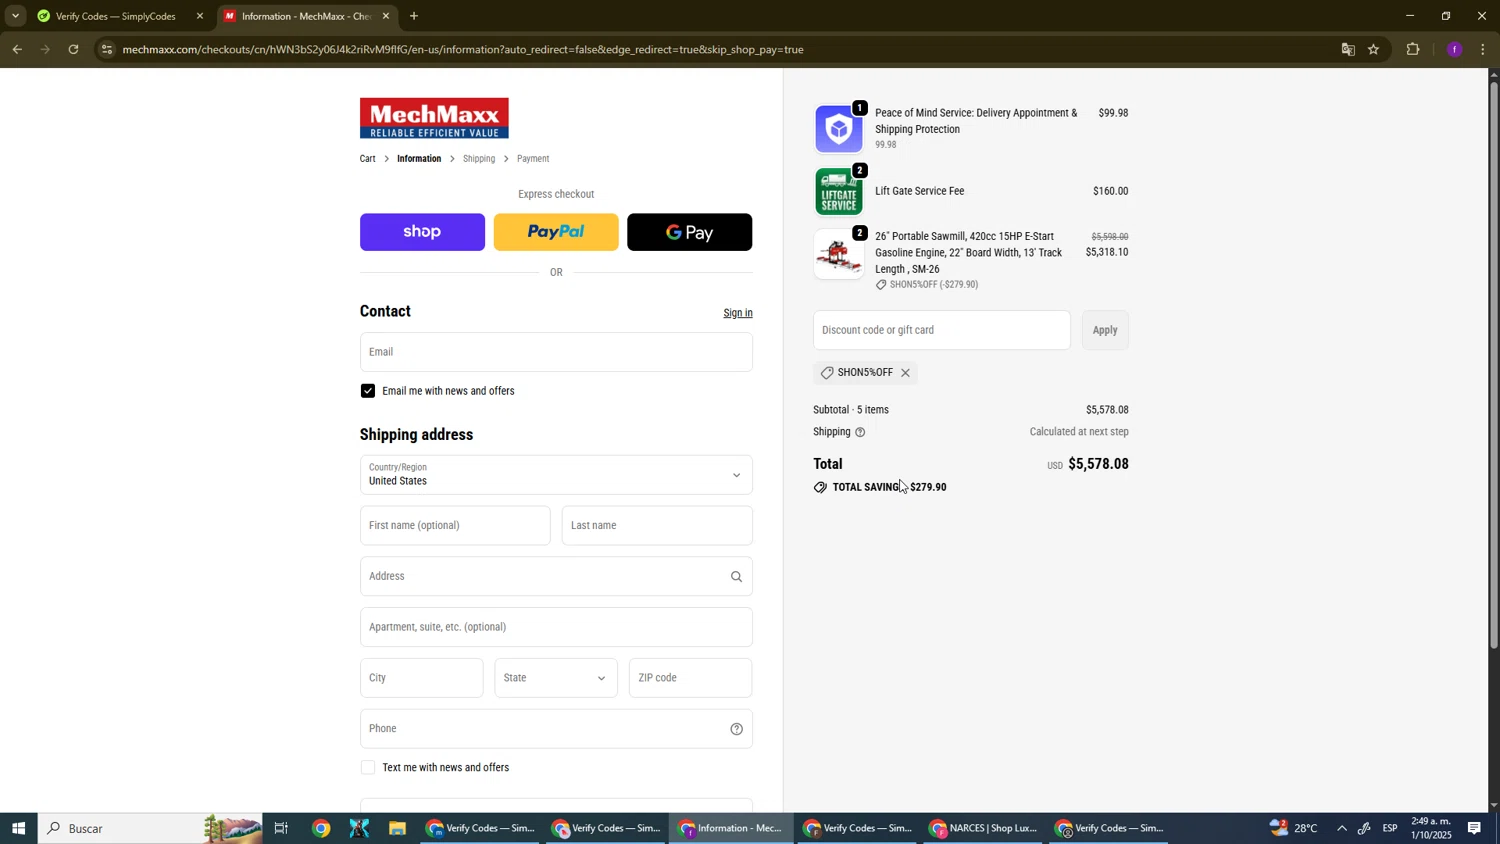Click Lift Gate Service product thumbnail
1500x844 pixels.
[839, 192]
